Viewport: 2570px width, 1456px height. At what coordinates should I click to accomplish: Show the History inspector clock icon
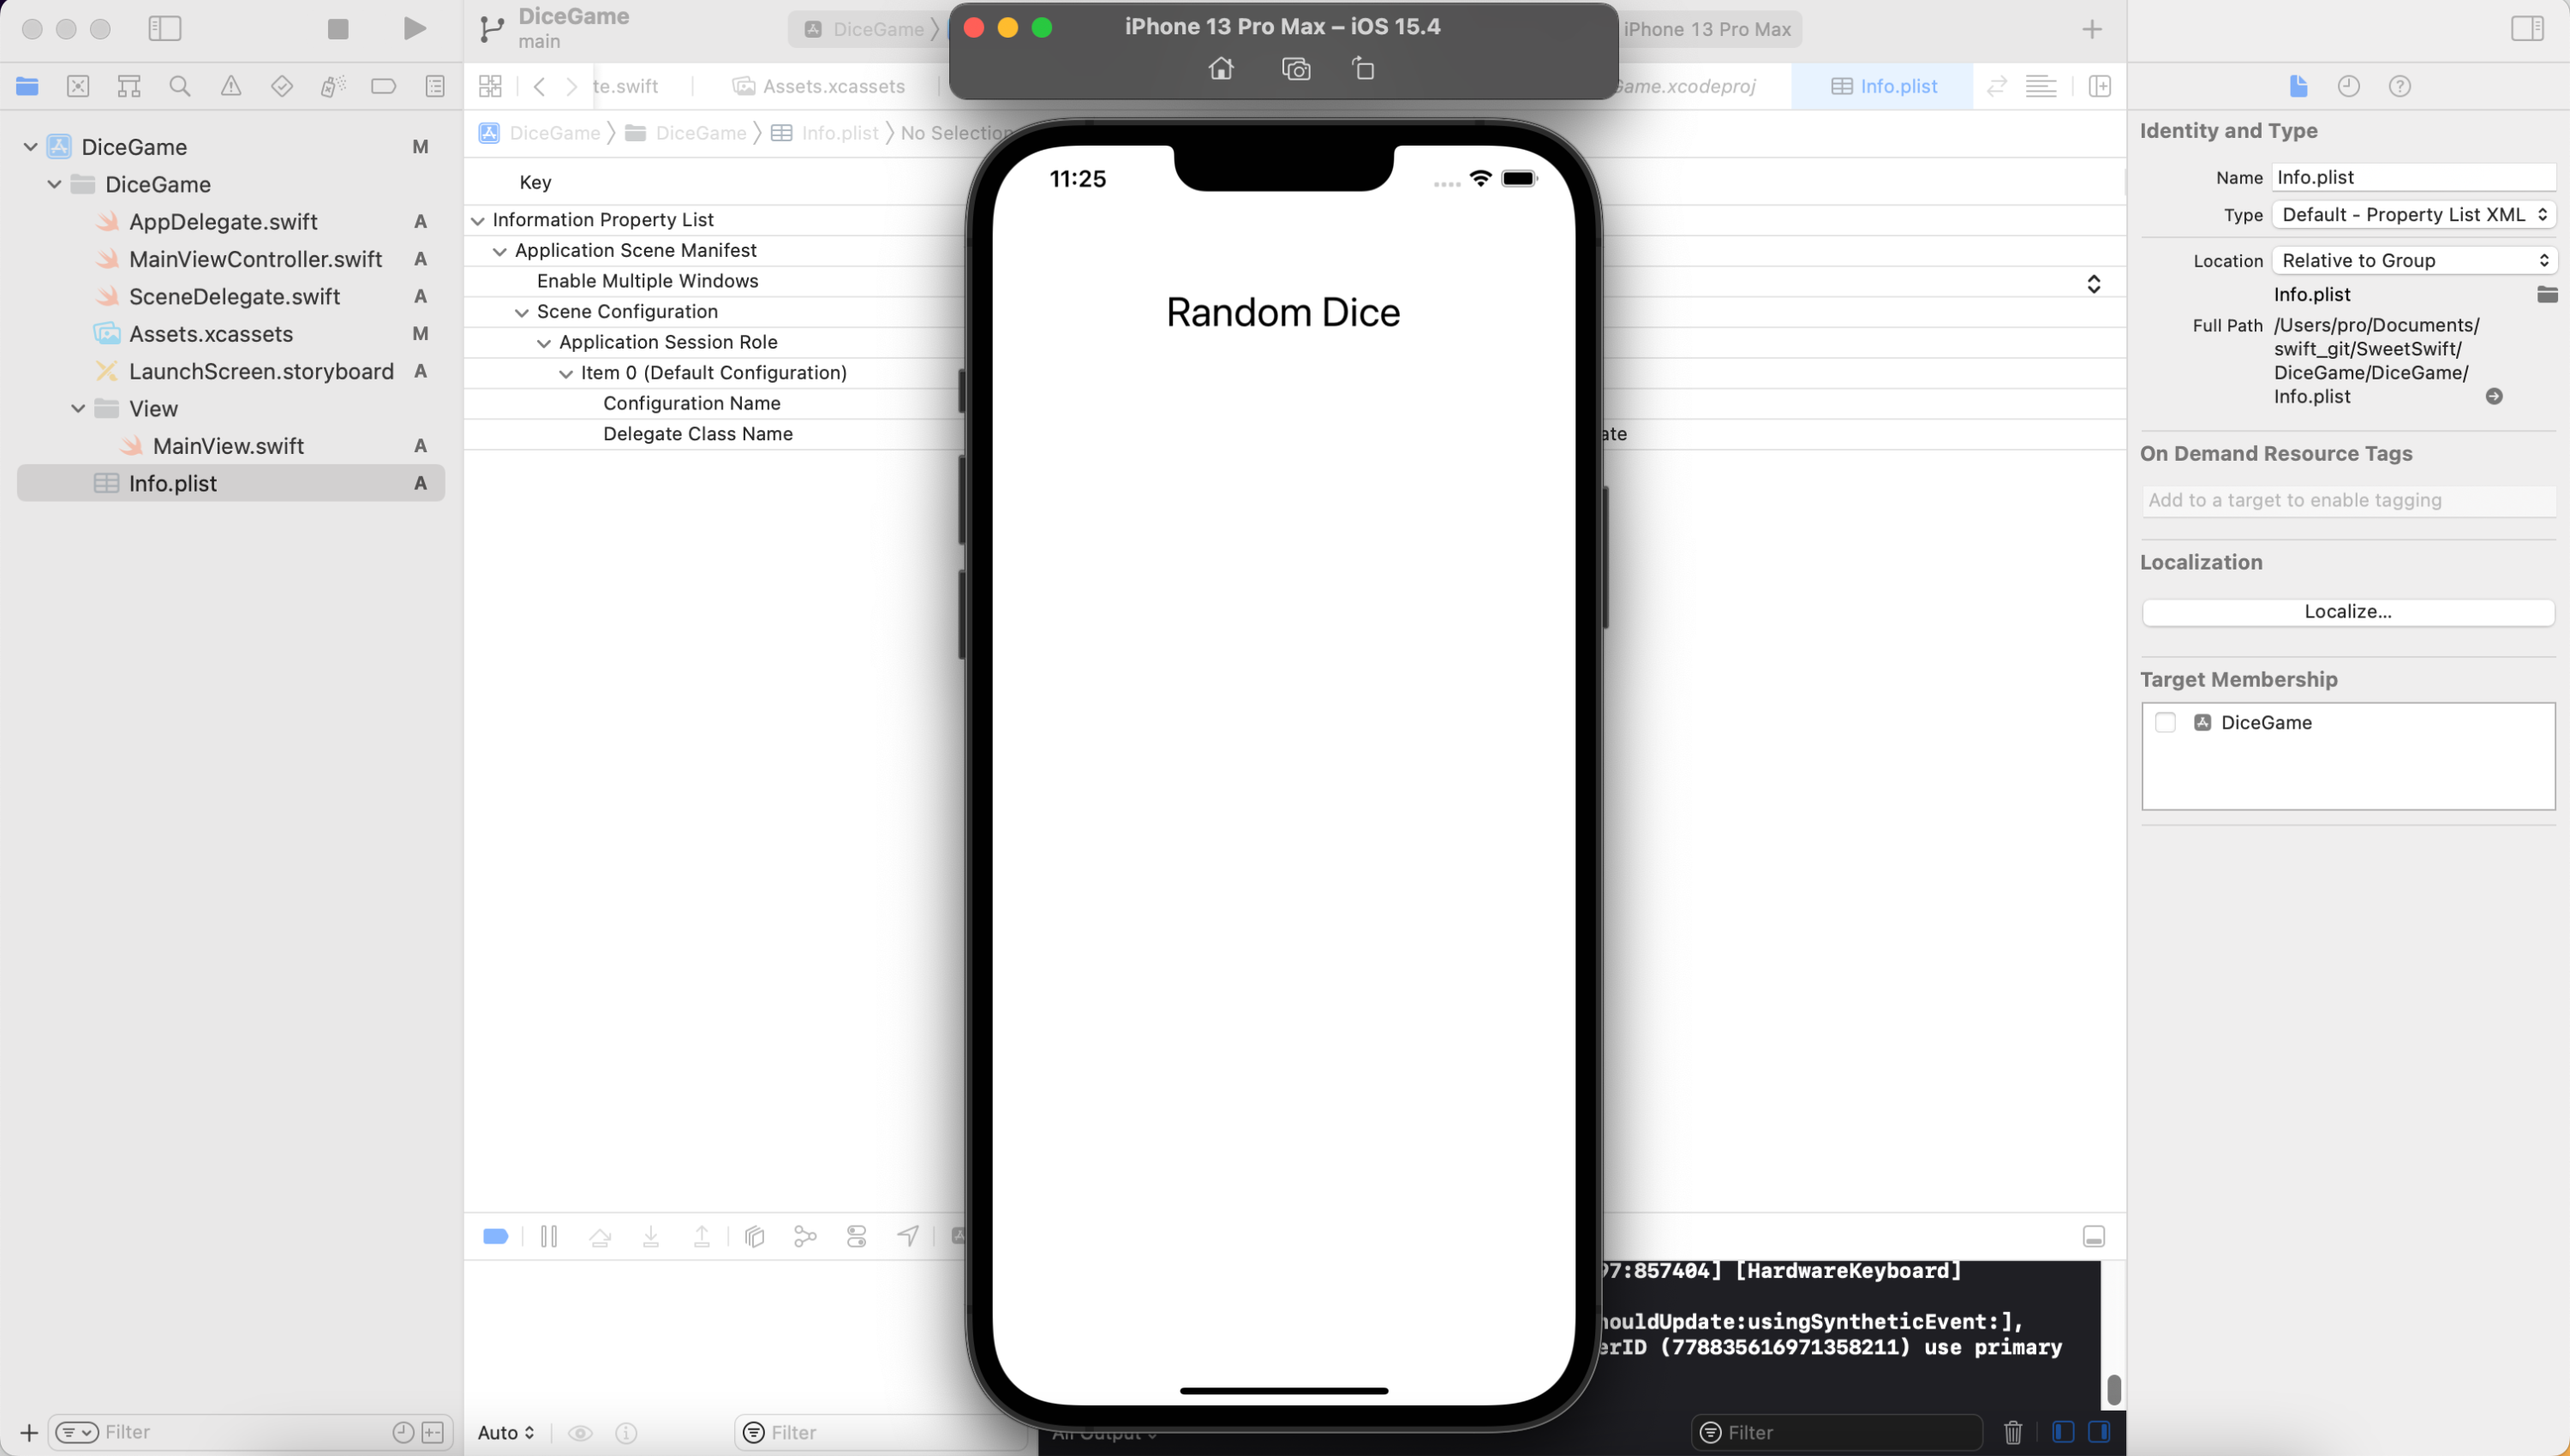tap(2349, 86)
